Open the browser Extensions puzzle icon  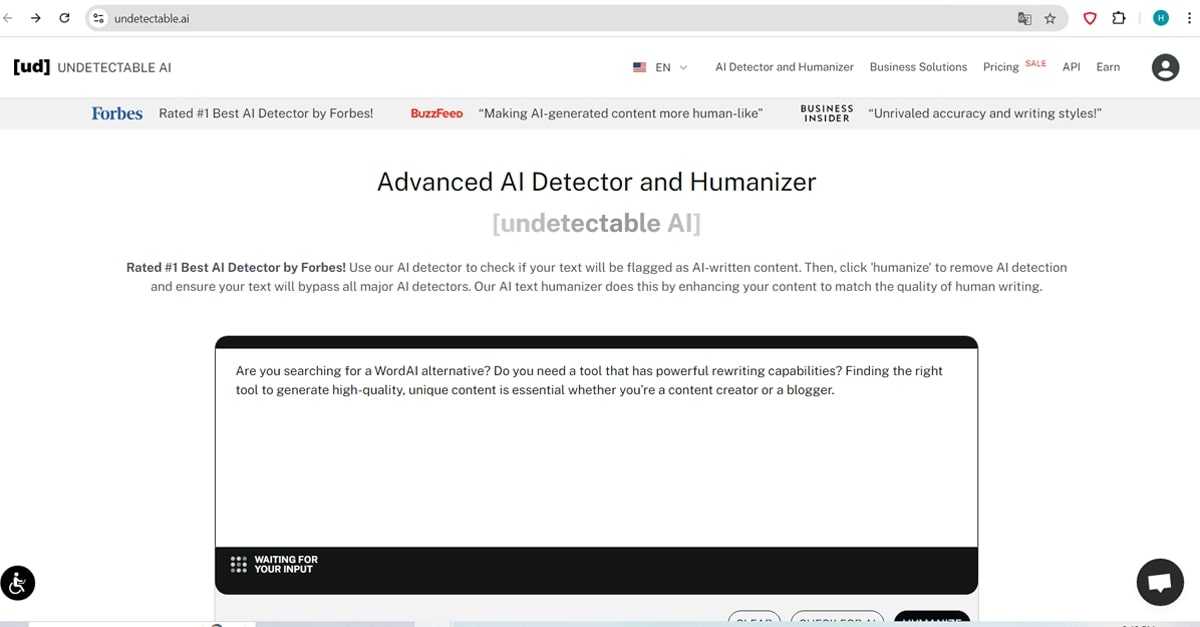click(1119, 18)
